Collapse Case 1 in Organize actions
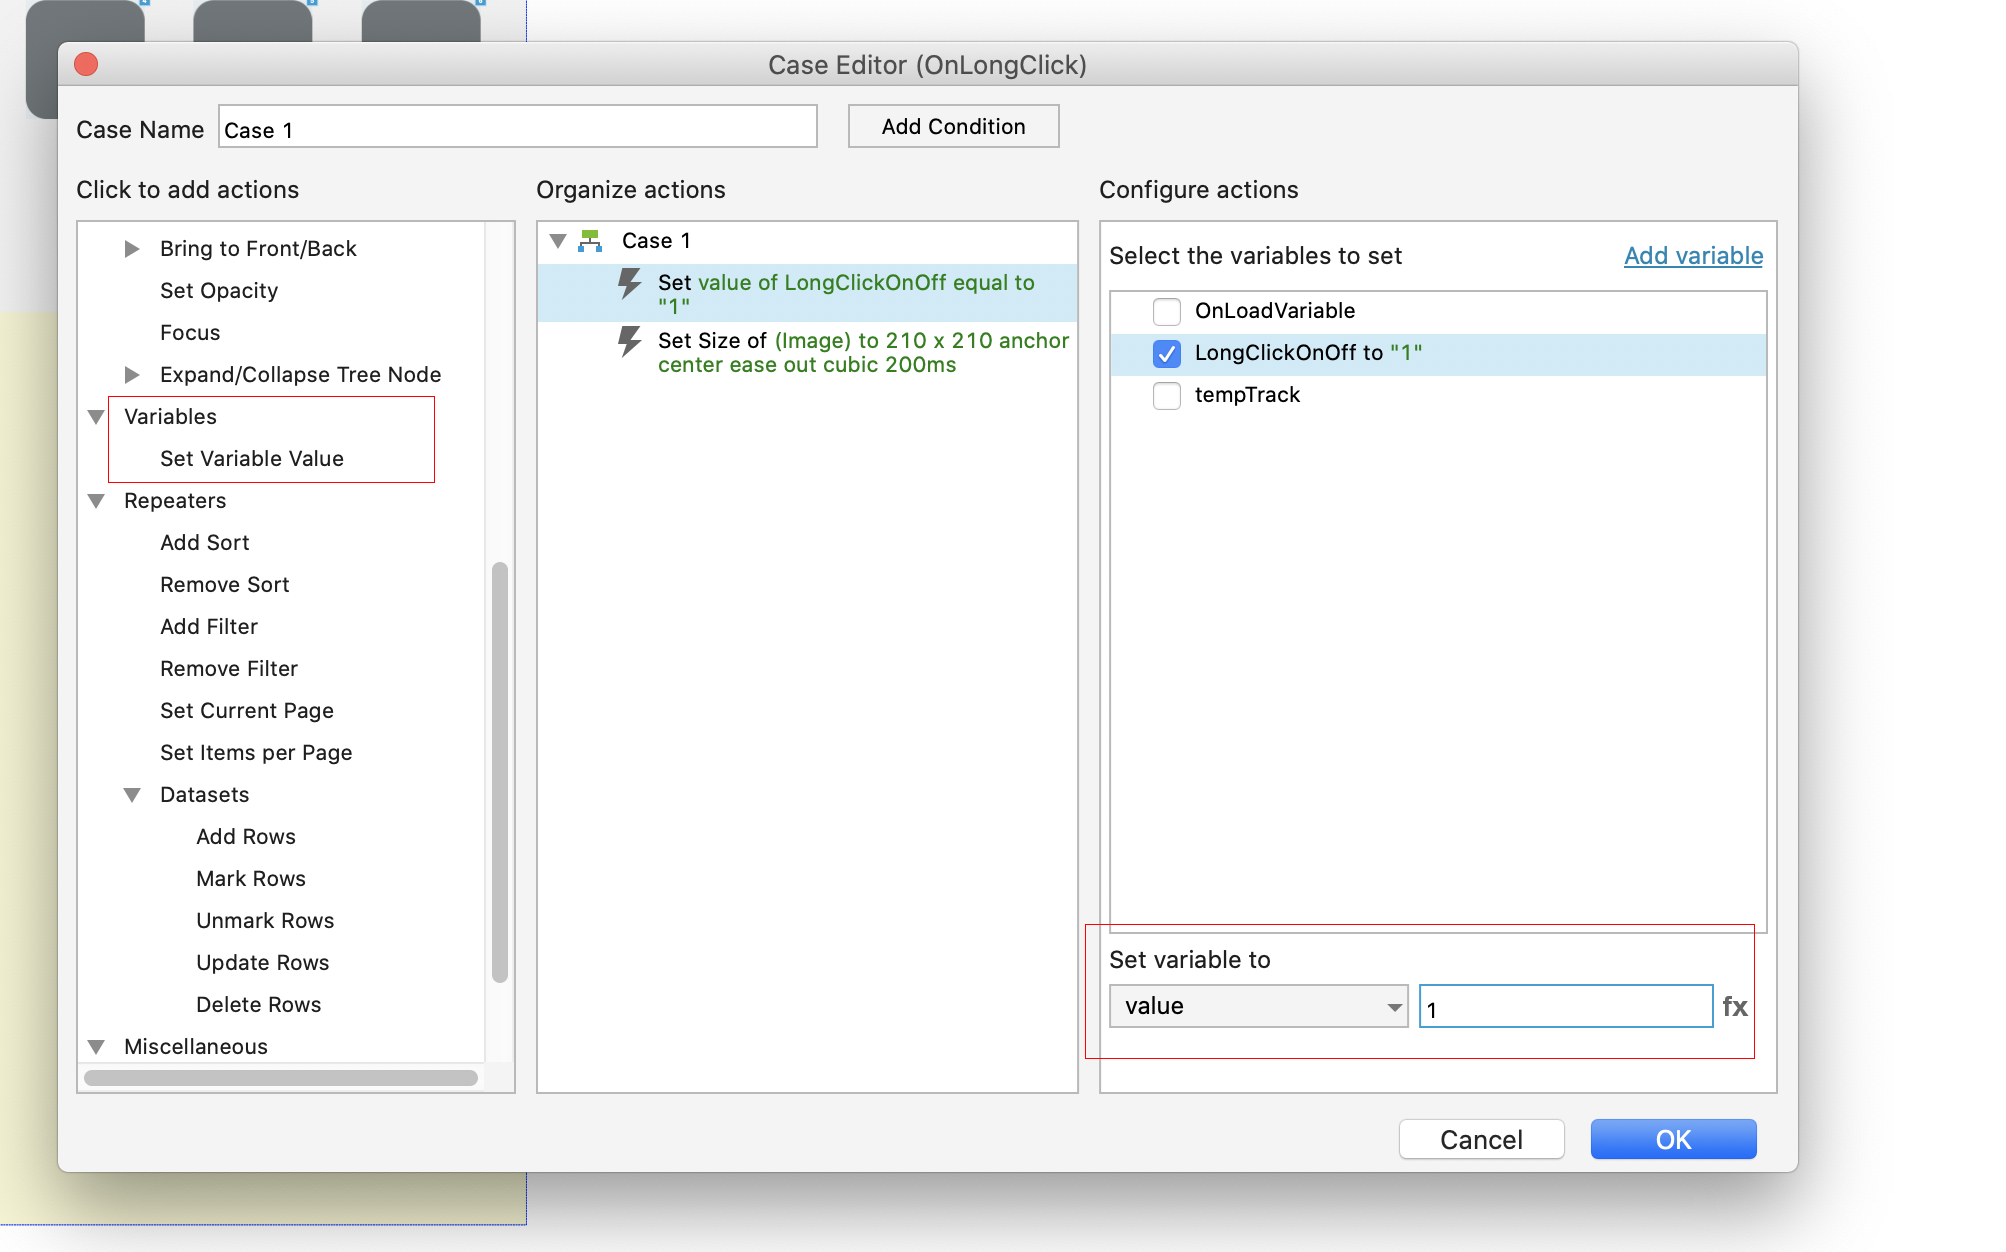Viewport: 2006px width, 1252px height. click(x=558, y=241)
